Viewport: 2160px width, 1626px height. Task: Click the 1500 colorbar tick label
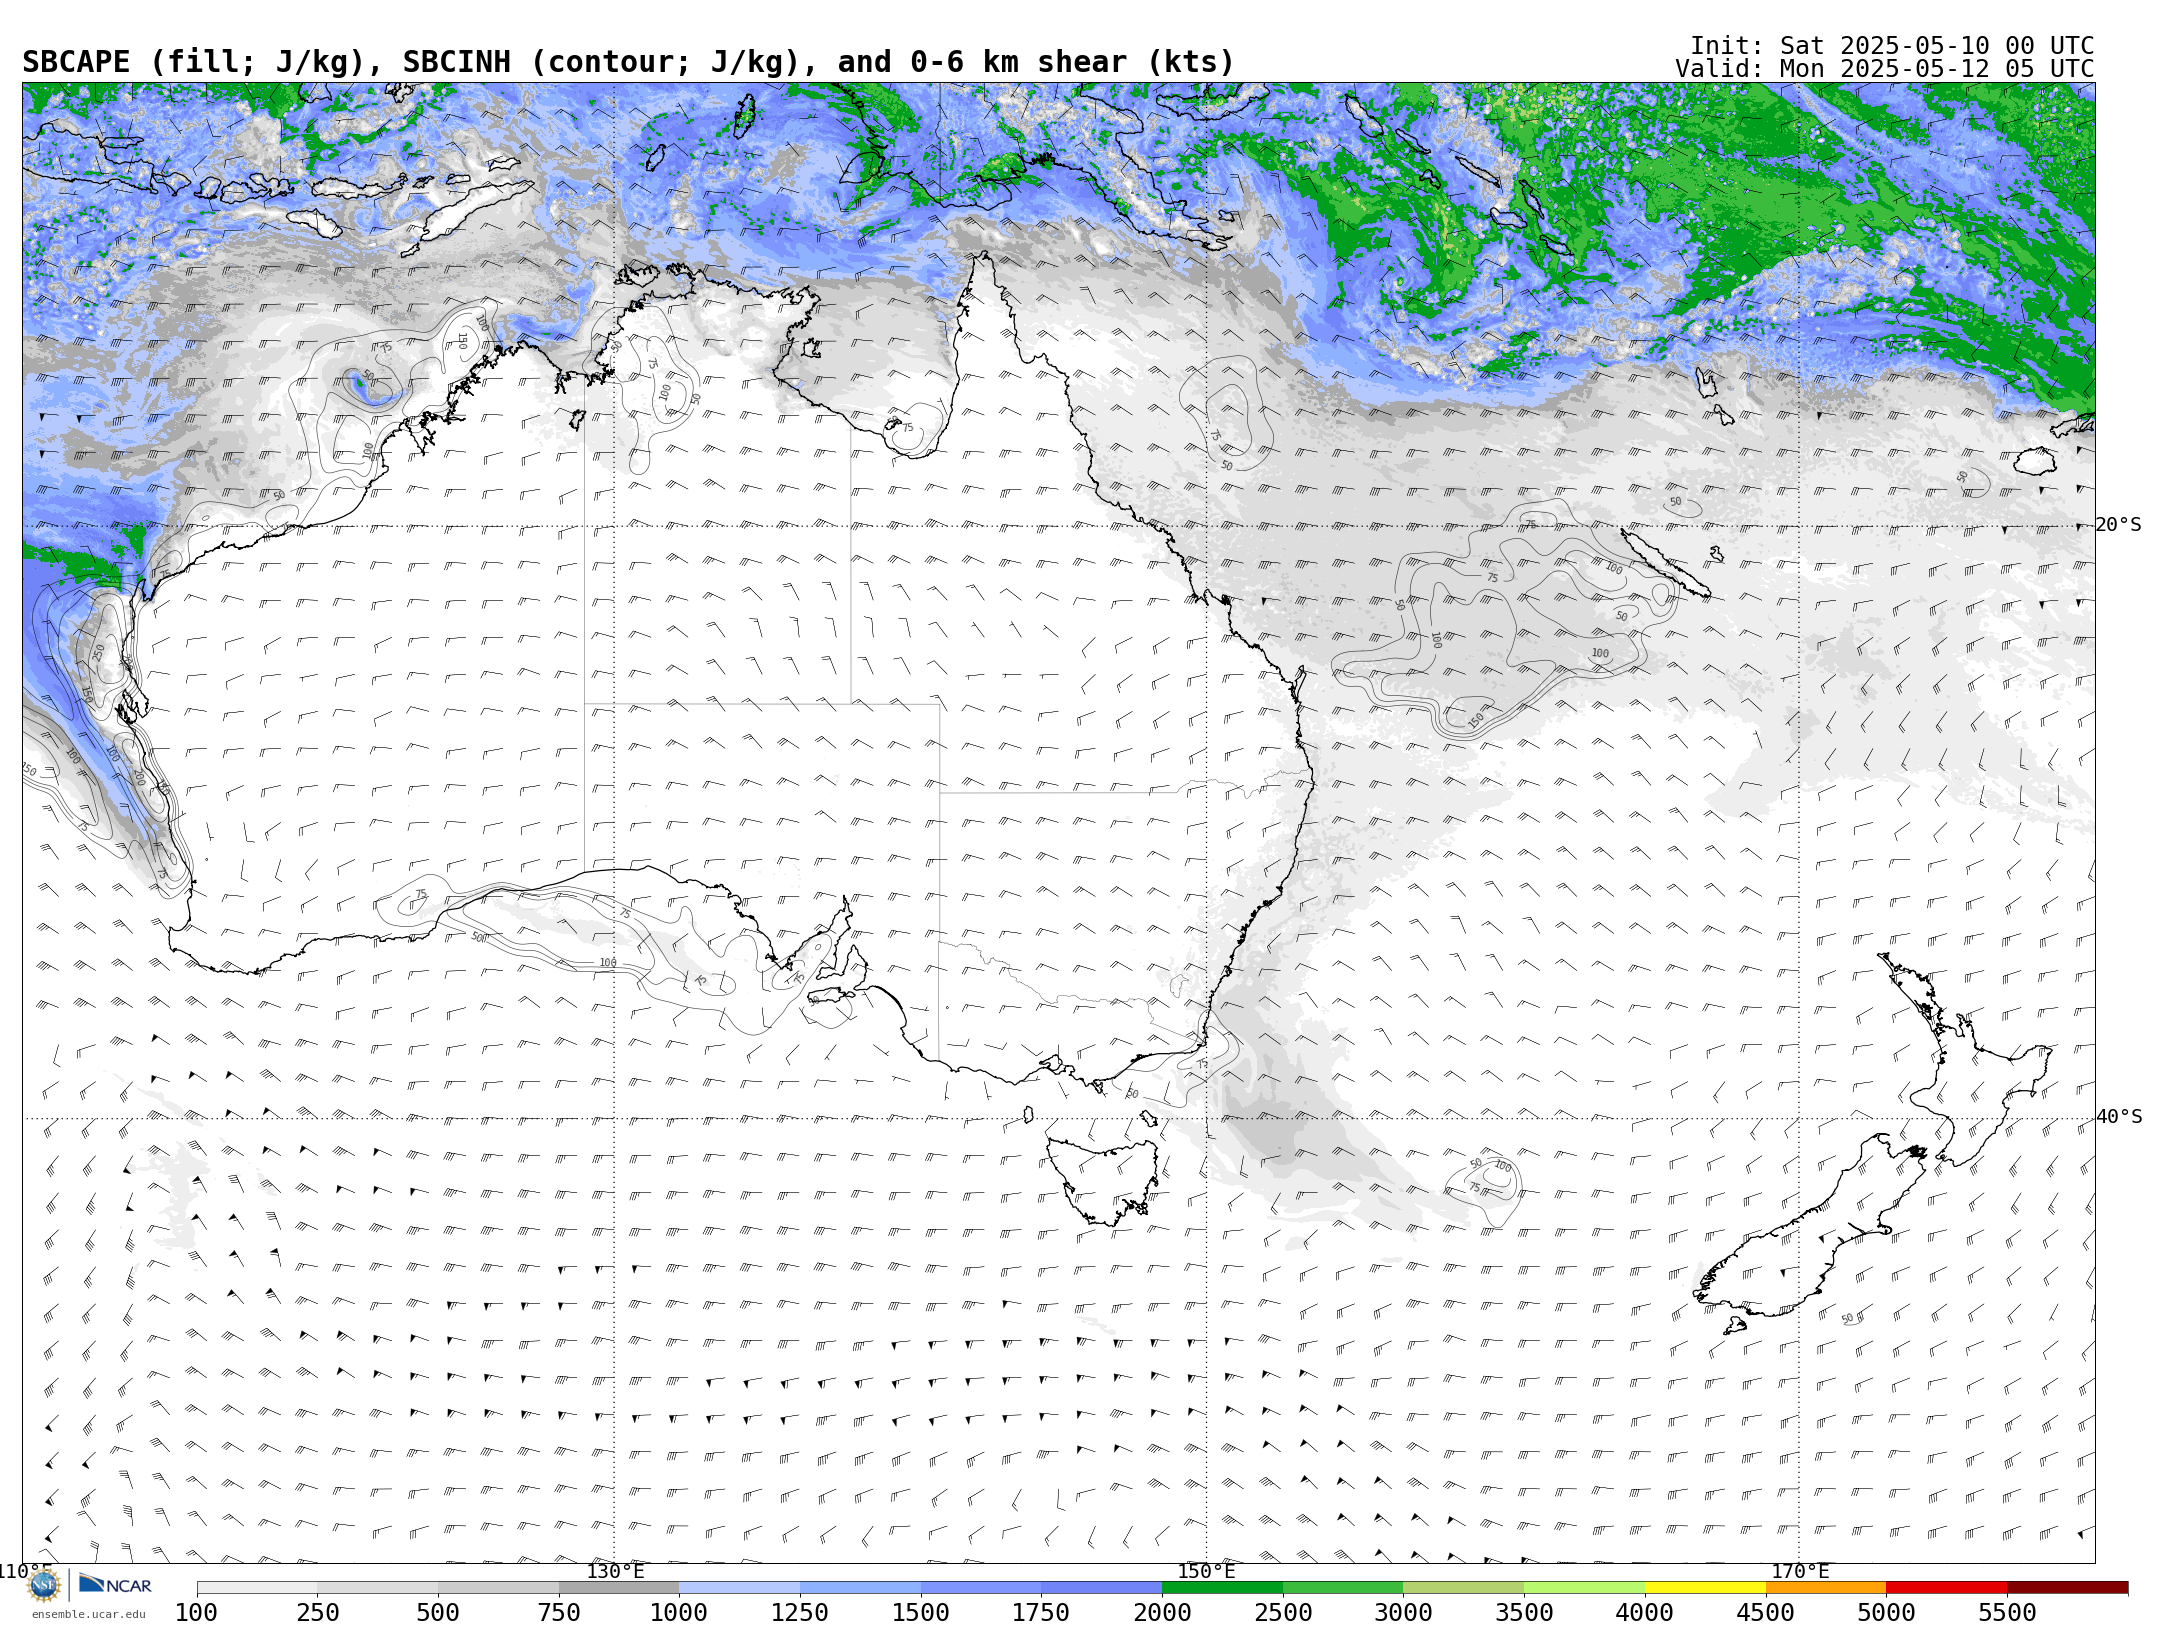(x=921, y=1612)
